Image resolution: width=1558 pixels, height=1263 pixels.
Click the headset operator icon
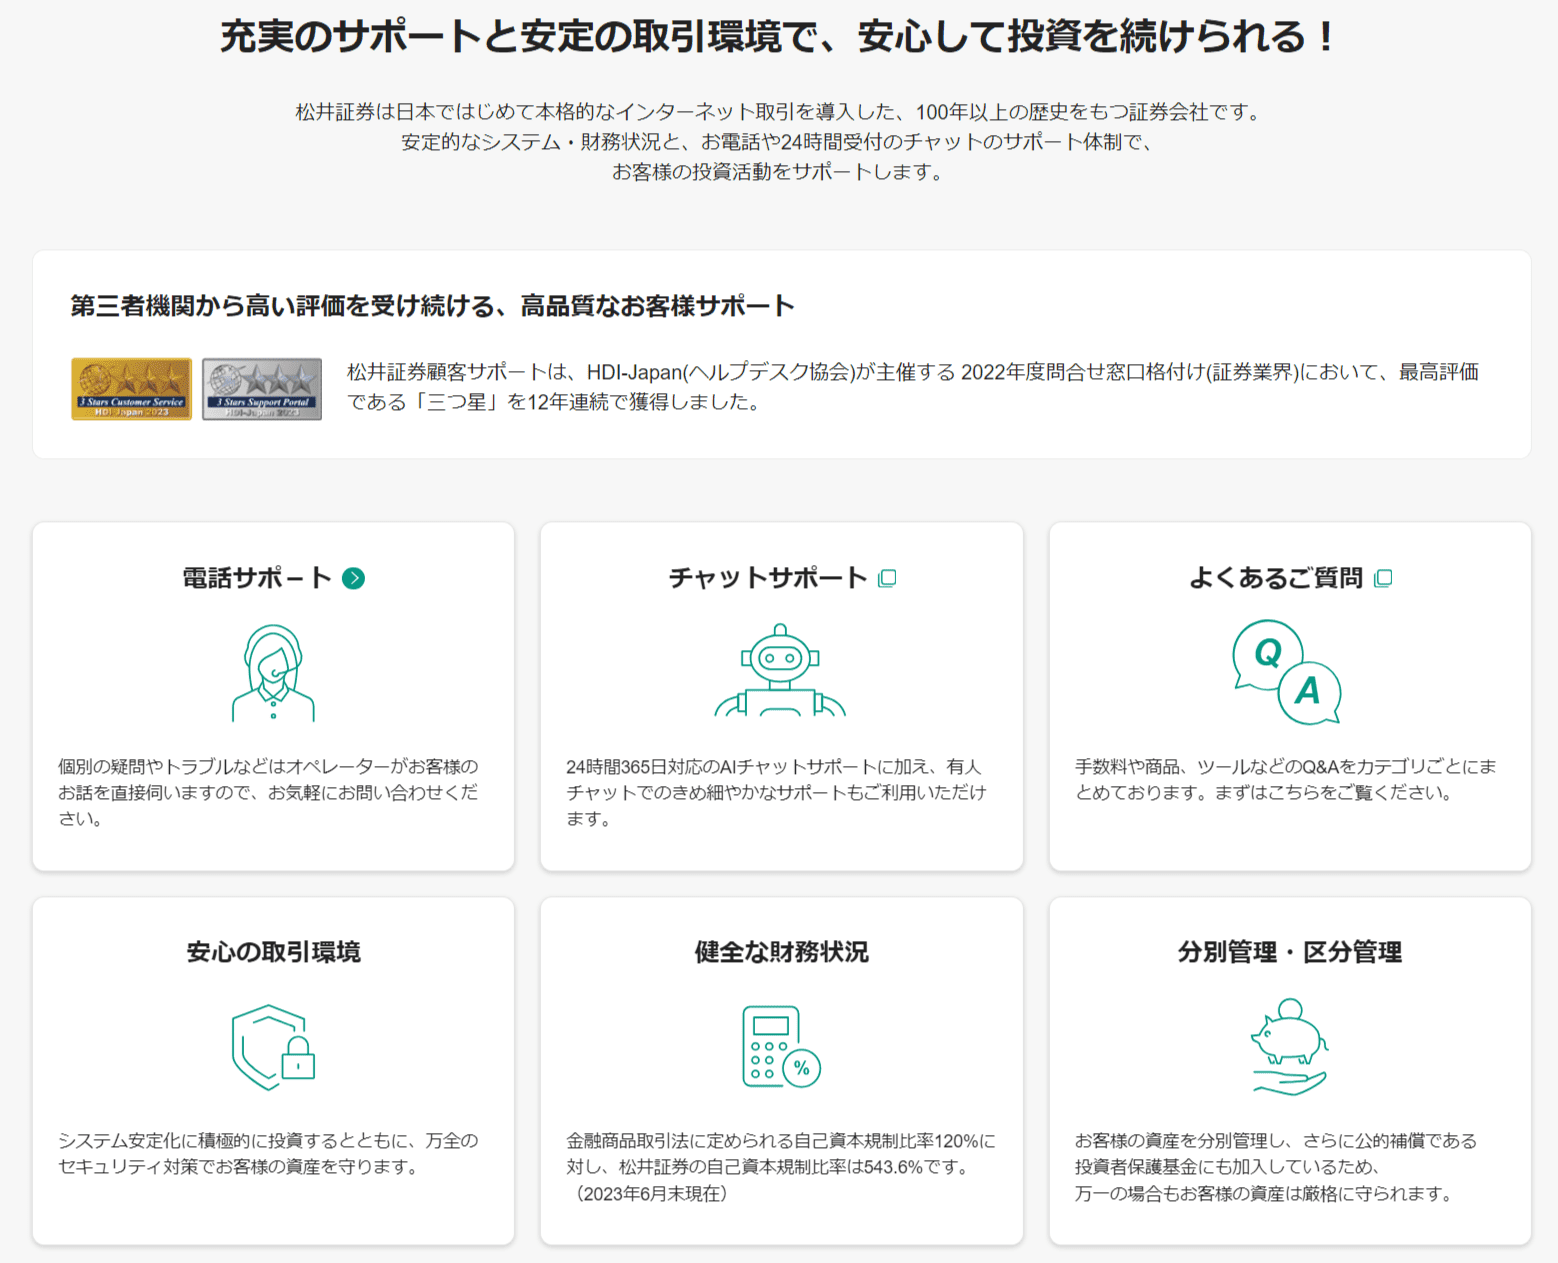point(273,672)
